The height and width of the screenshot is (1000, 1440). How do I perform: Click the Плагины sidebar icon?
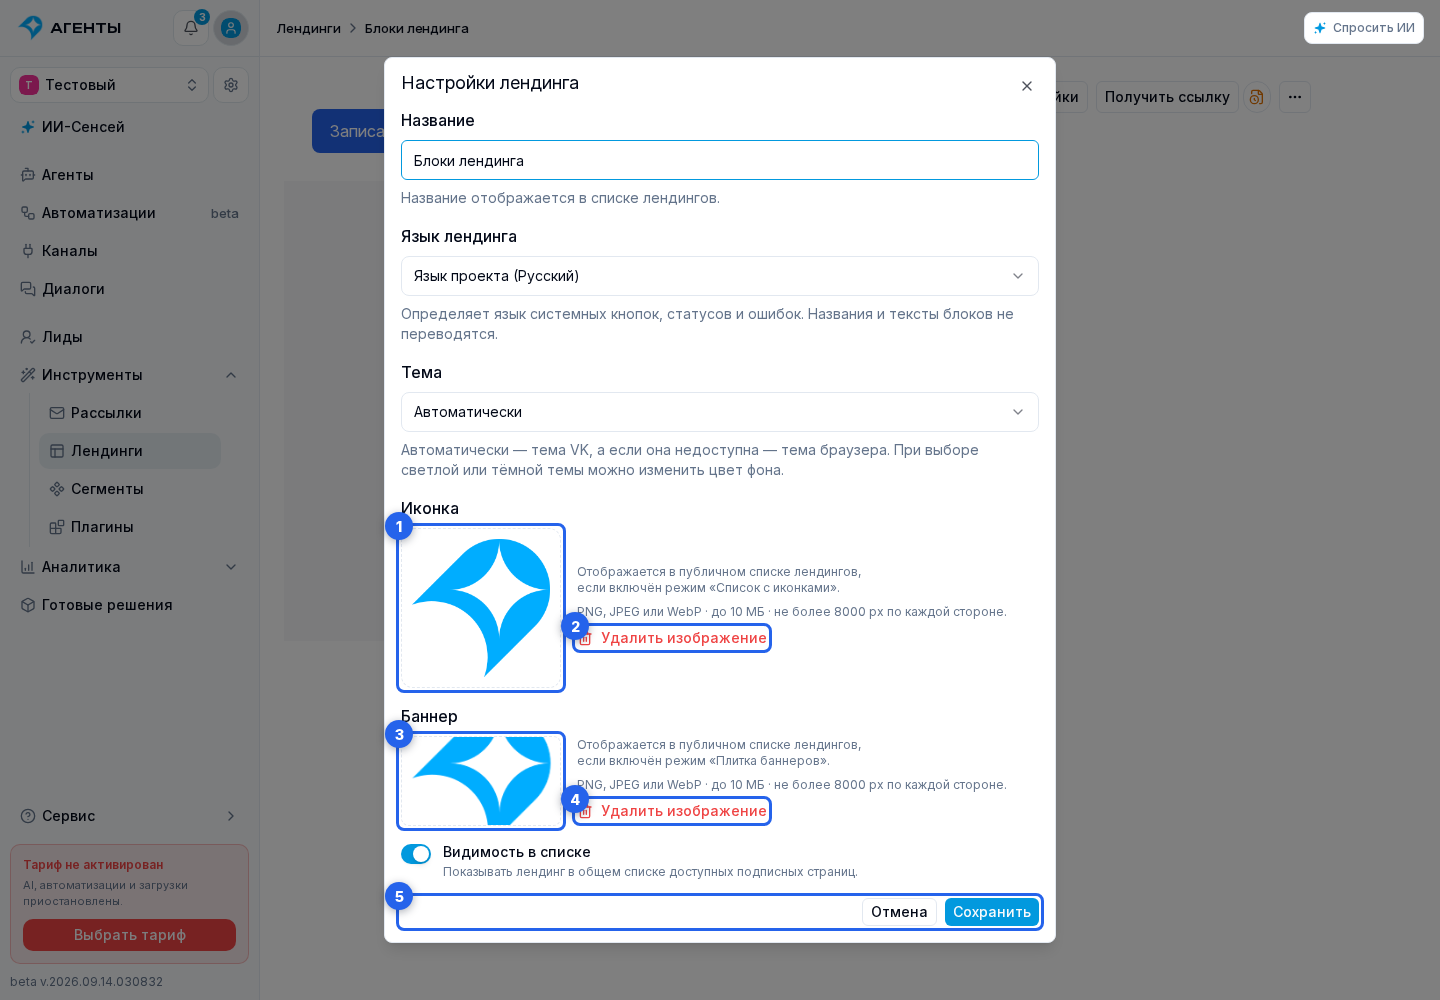pos(57,527)
